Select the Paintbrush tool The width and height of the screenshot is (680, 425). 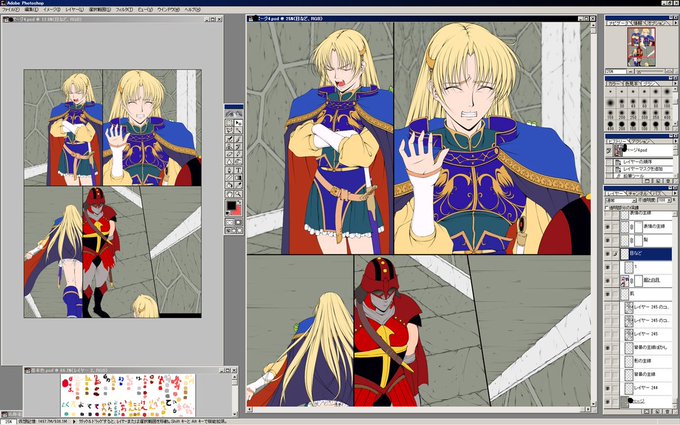click(238, 139)
